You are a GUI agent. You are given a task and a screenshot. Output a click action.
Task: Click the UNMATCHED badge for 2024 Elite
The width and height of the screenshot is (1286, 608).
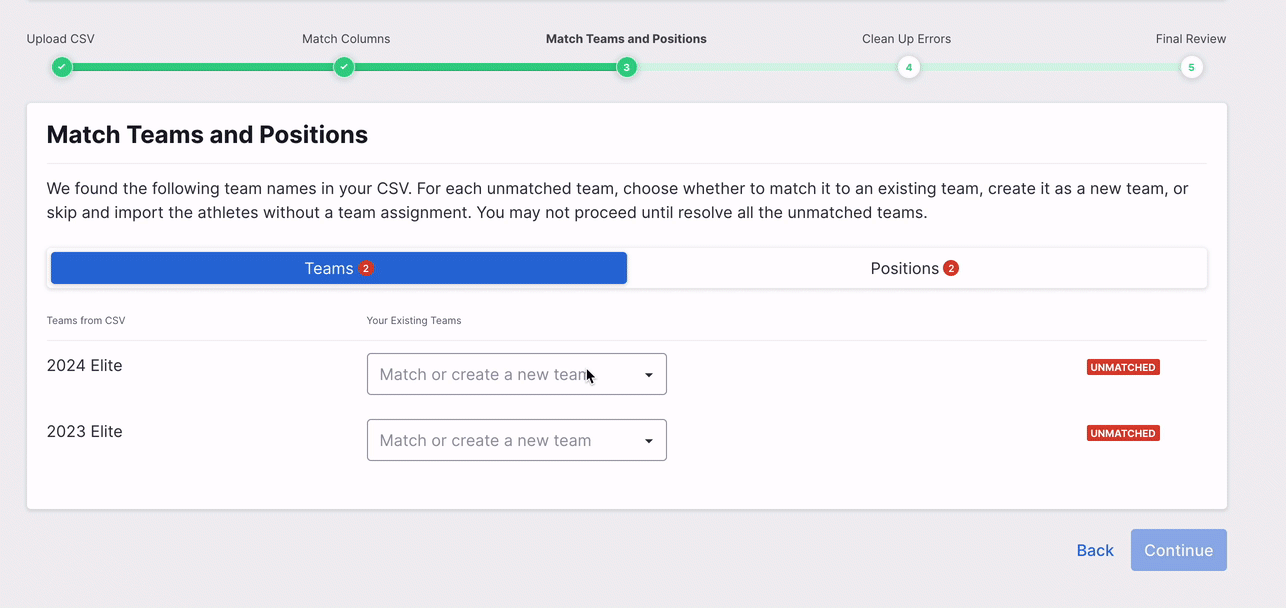tap(1122, 367)
